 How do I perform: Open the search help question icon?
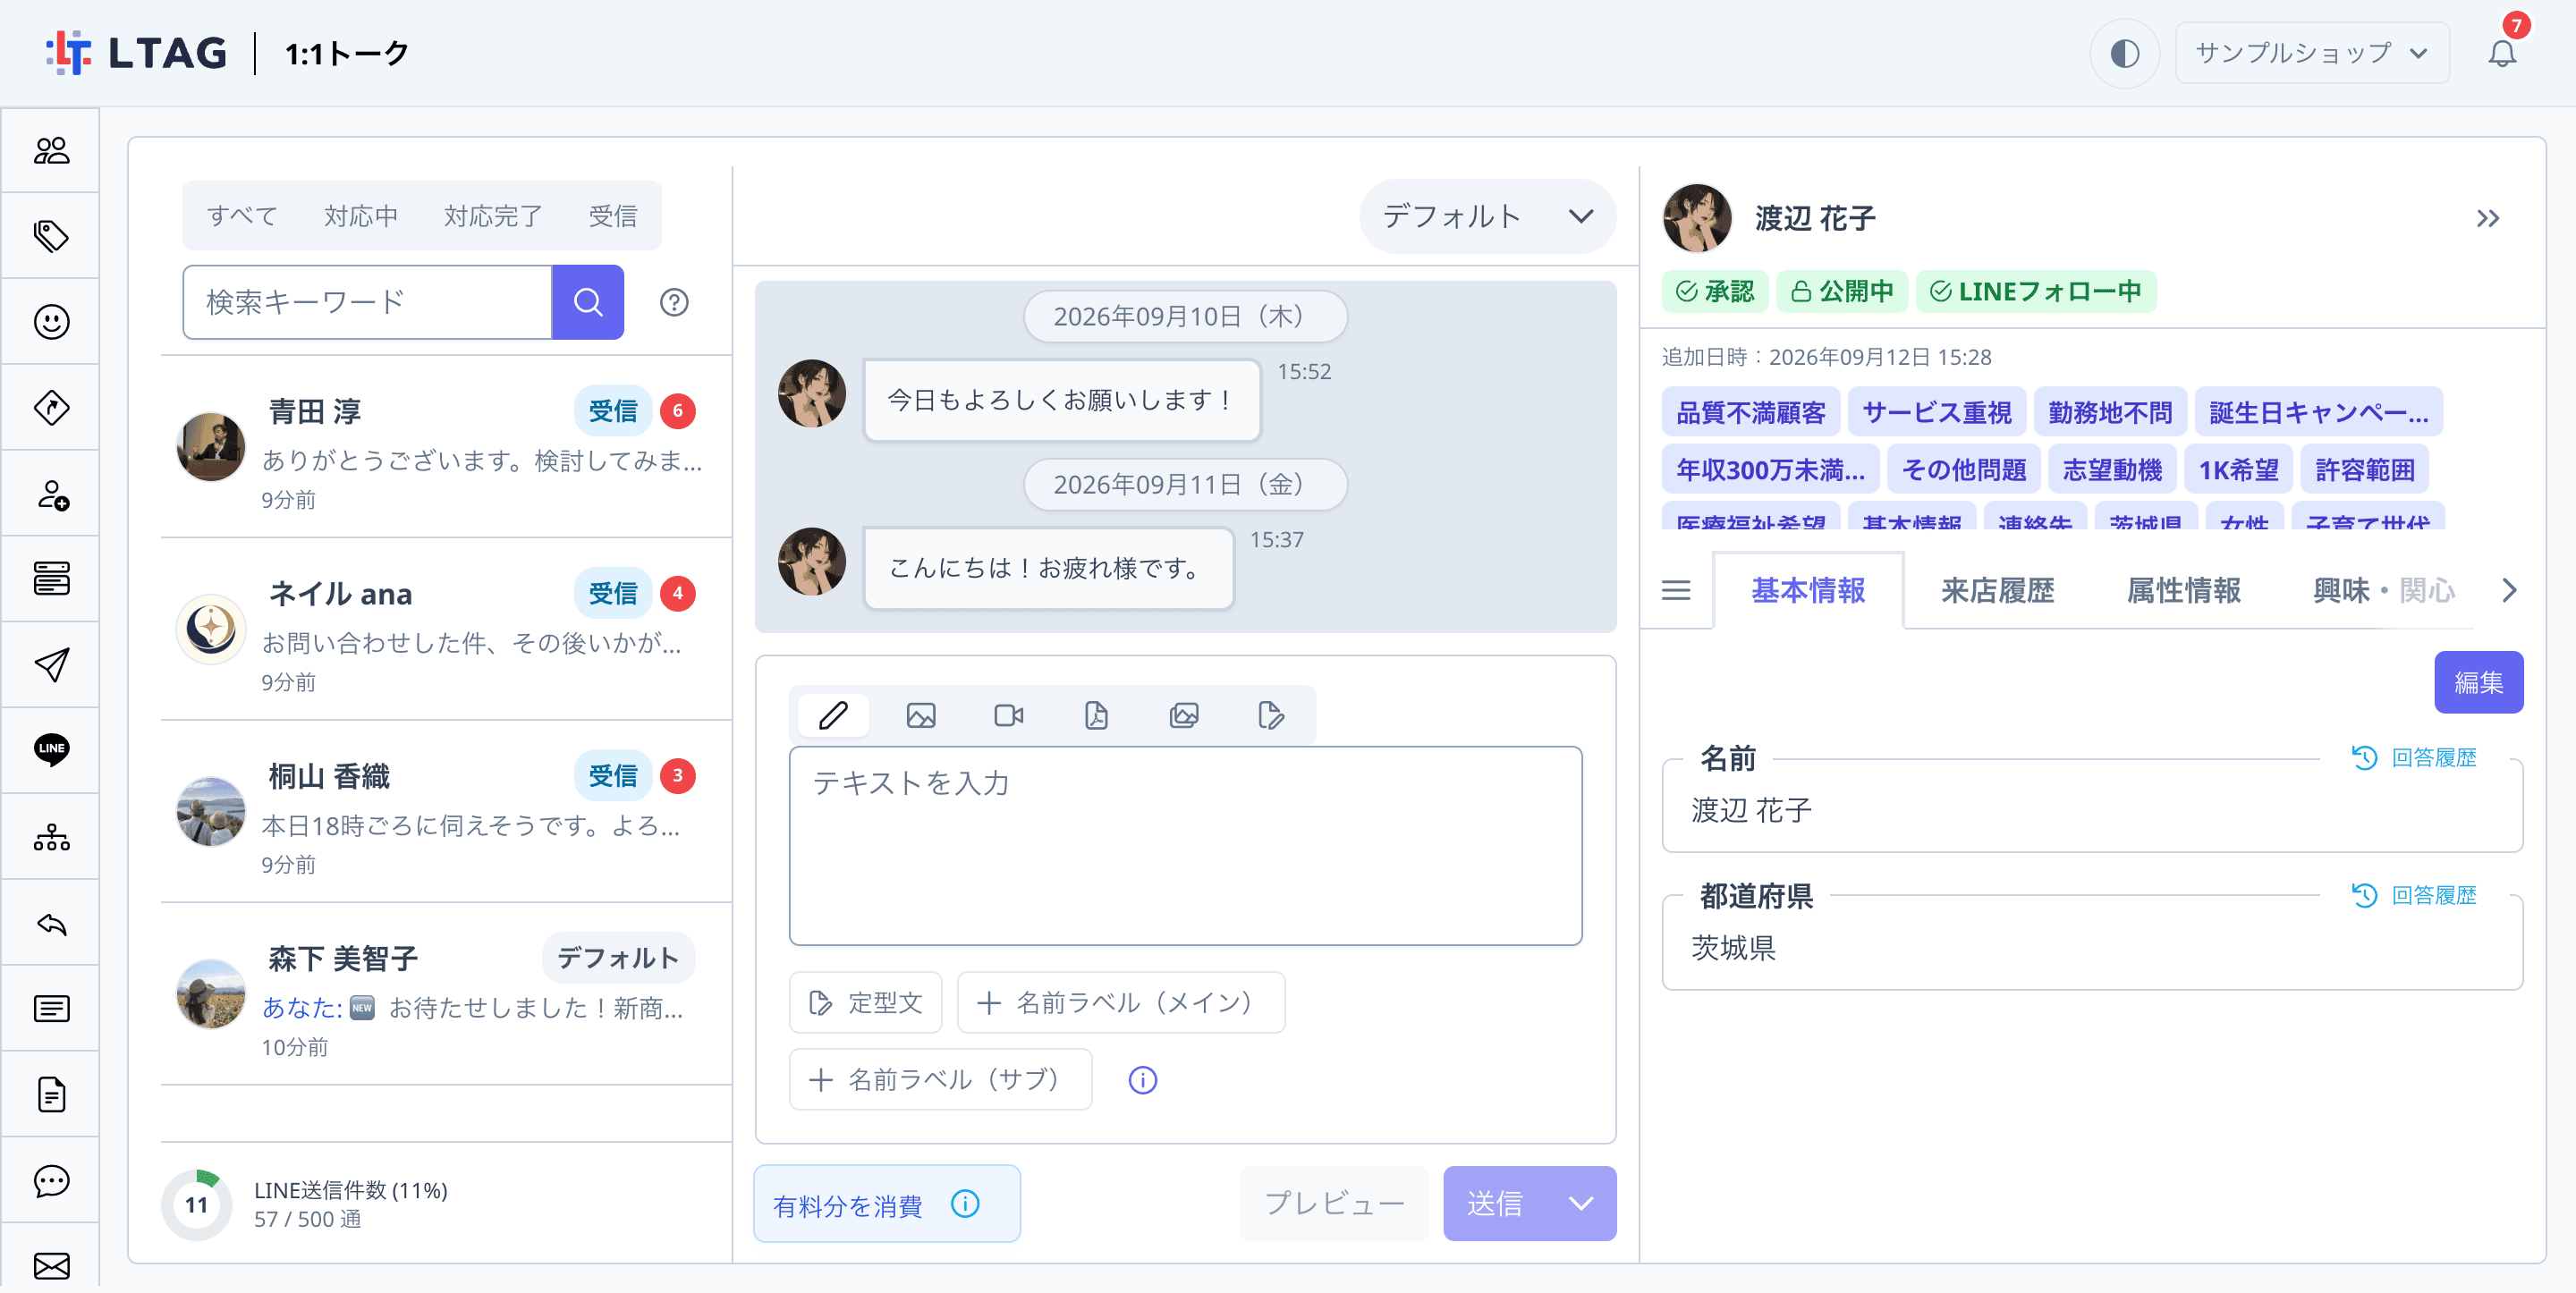(x=674, y=302)
